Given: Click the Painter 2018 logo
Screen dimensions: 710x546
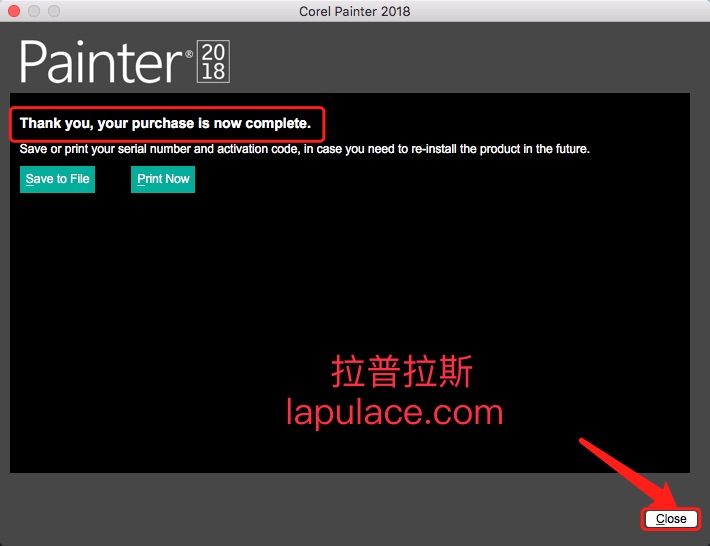Looking at the screenshot, I should point(125,61).
